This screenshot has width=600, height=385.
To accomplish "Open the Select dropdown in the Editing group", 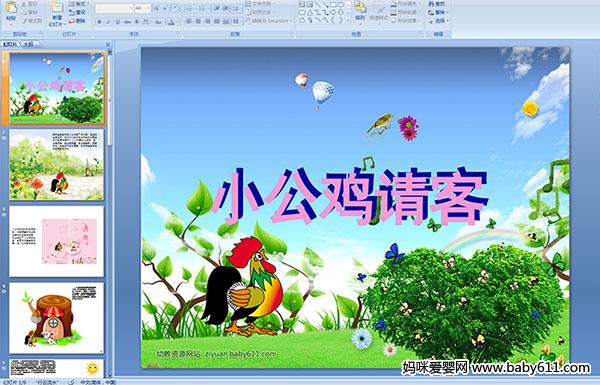I will coord(439,20).
